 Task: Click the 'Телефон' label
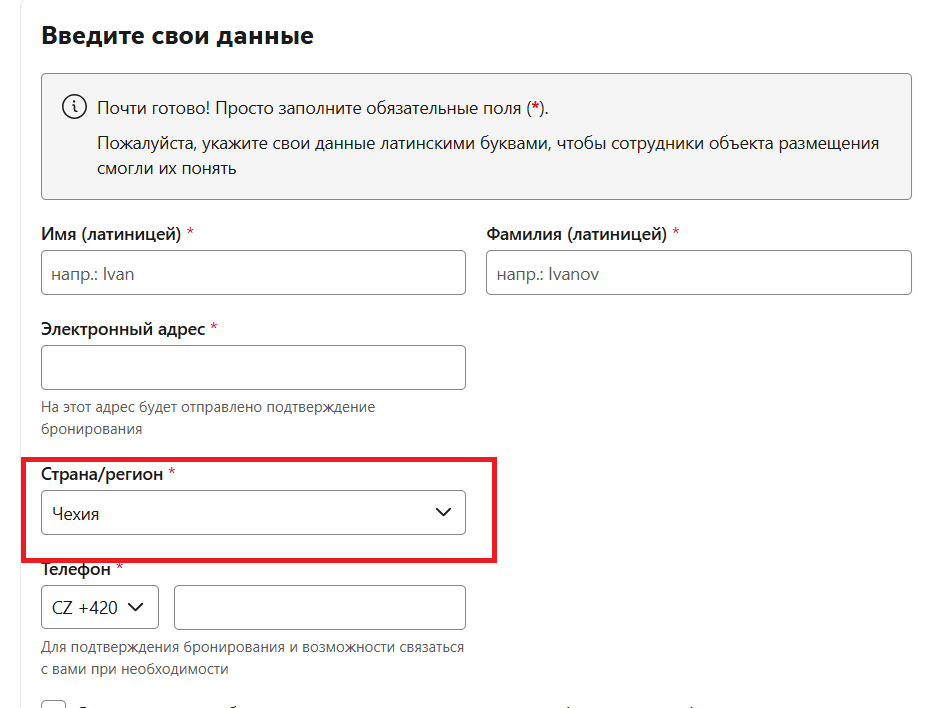76,569
